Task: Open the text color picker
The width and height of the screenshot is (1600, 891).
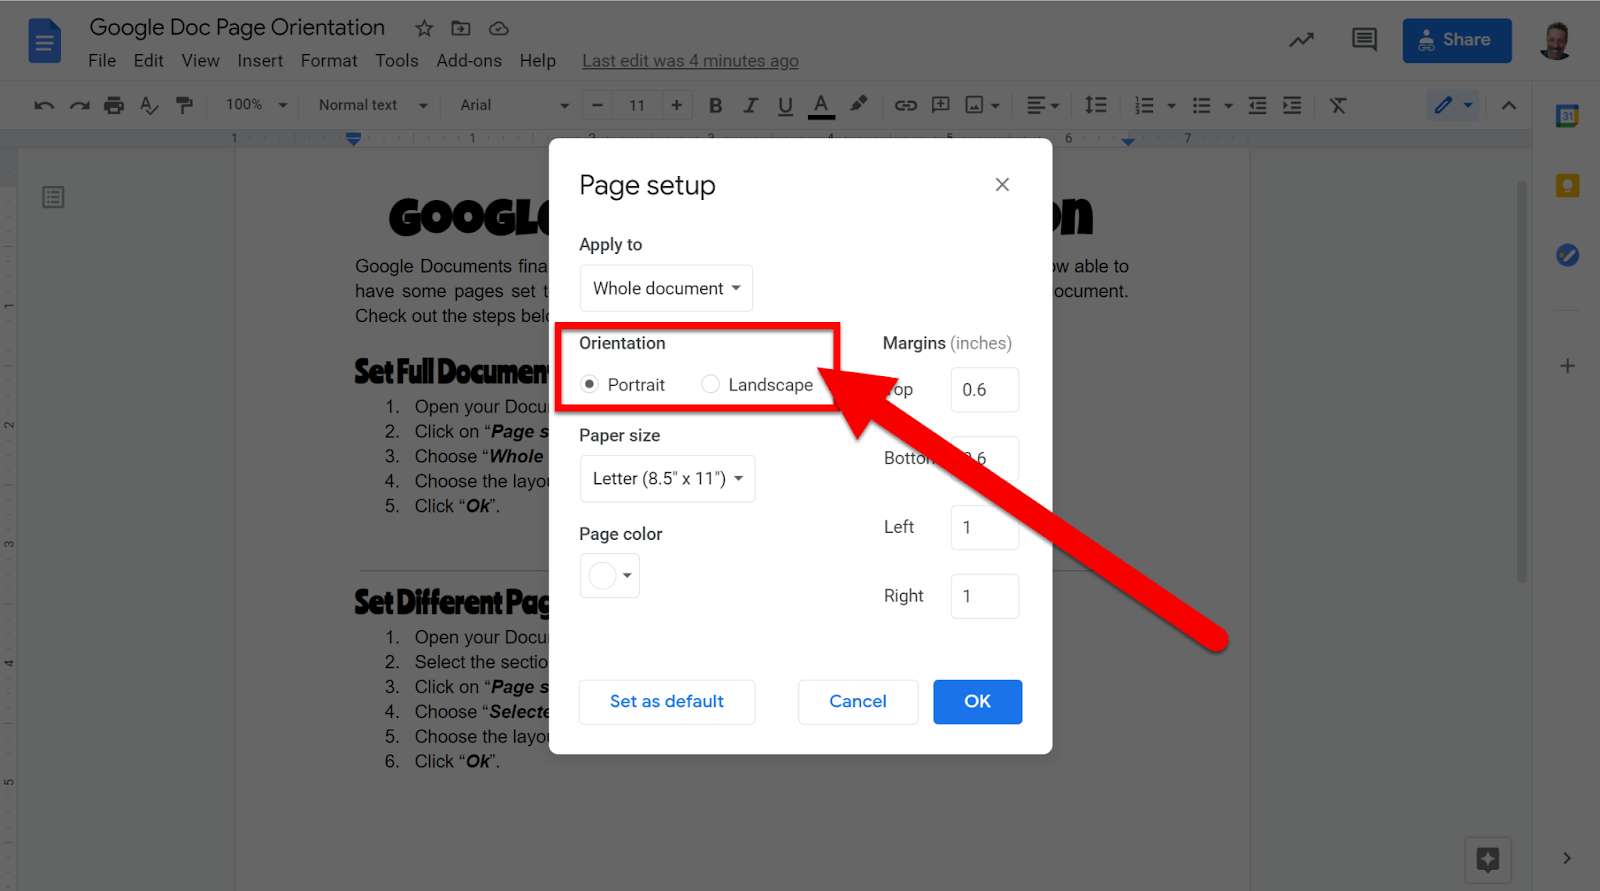Action: pos(821,105)
